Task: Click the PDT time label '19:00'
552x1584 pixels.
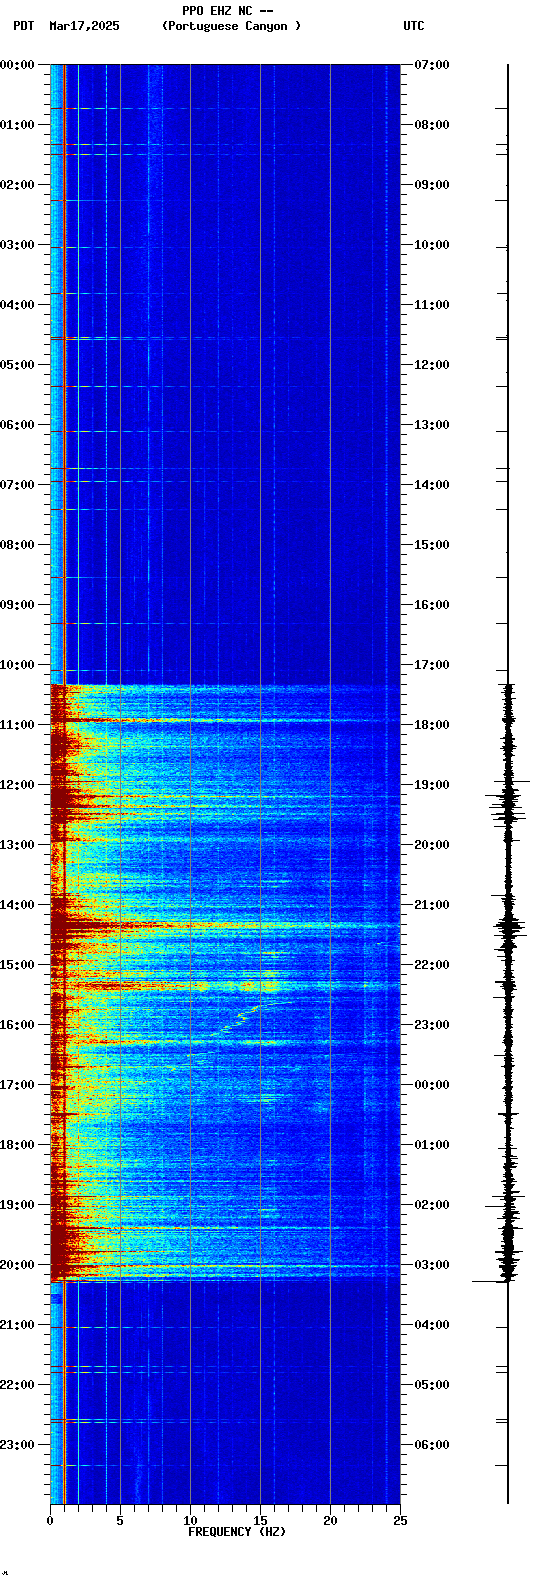Action: 17,1205
